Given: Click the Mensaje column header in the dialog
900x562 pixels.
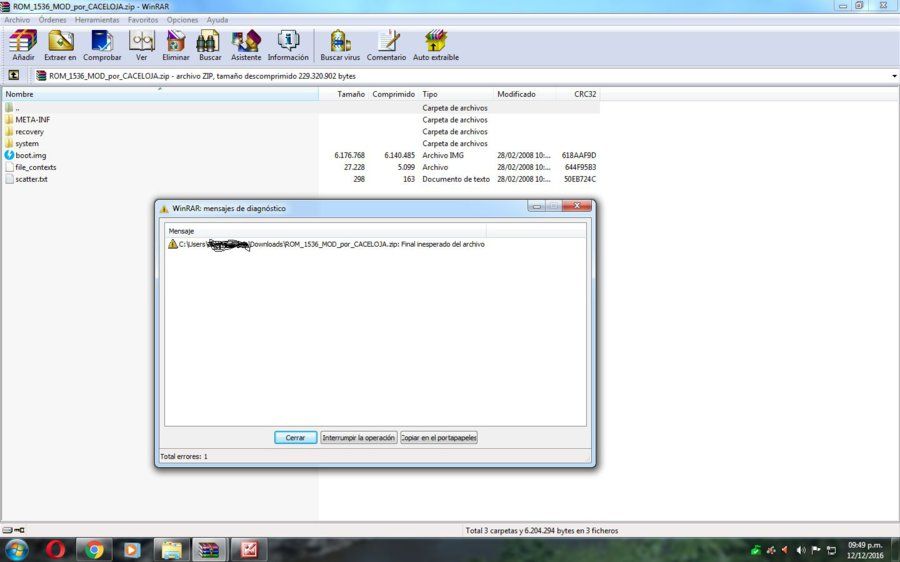Looking at the screenshot, I should coord(325,231).
